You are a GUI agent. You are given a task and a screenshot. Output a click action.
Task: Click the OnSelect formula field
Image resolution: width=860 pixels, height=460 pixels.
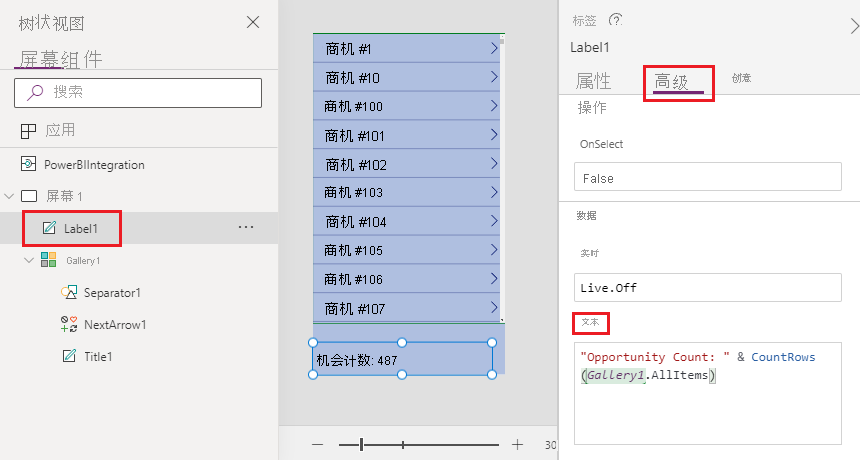click(x=708, y=177)
